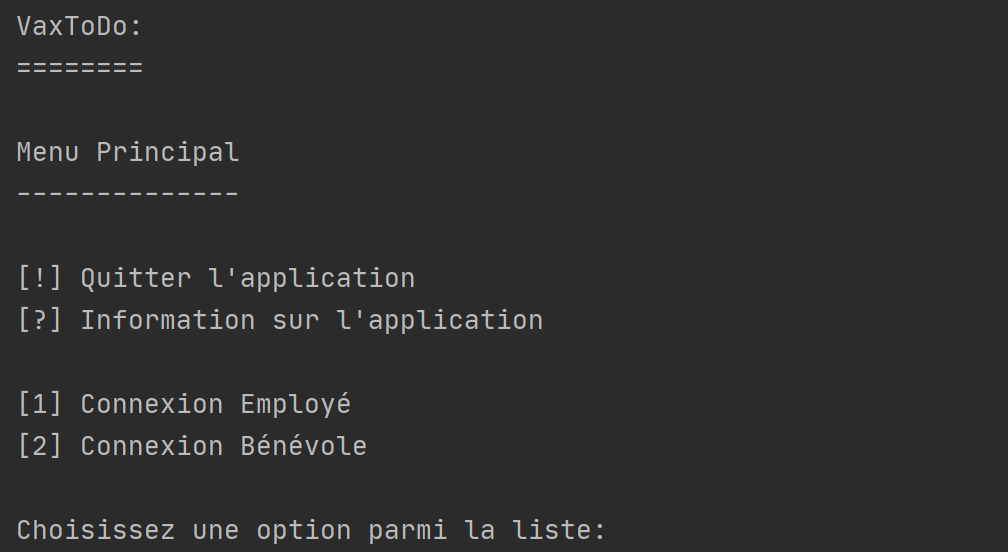Click the word sur in the information line
This screenshot has height=552, width=1008.
coord(296,321)
